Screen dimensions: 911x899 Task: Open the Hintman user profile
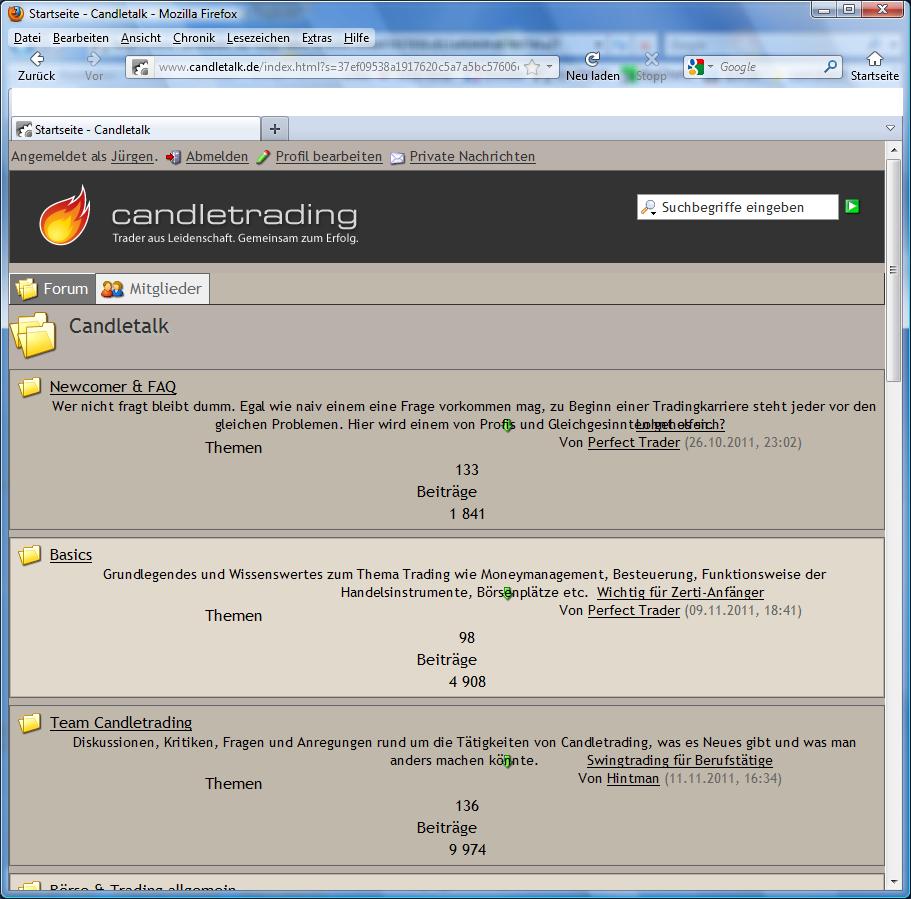[633, 779]
